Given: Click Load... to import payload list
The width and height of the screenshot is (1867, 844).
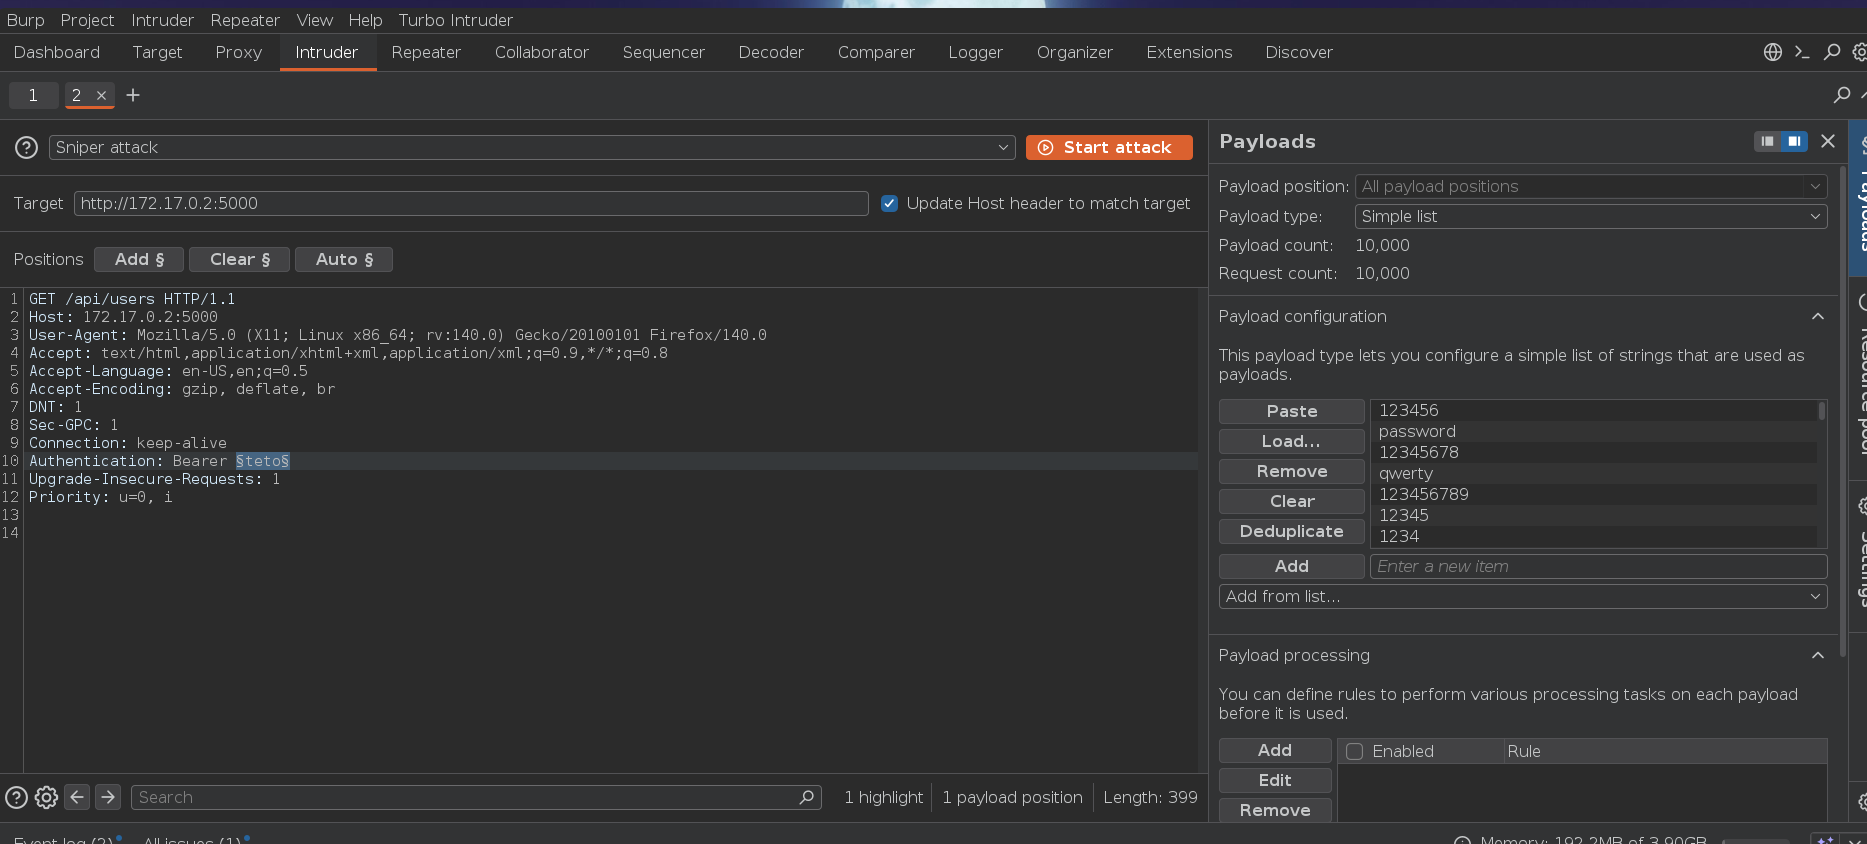Looking at the screenshot, I should pos(1292,441).
